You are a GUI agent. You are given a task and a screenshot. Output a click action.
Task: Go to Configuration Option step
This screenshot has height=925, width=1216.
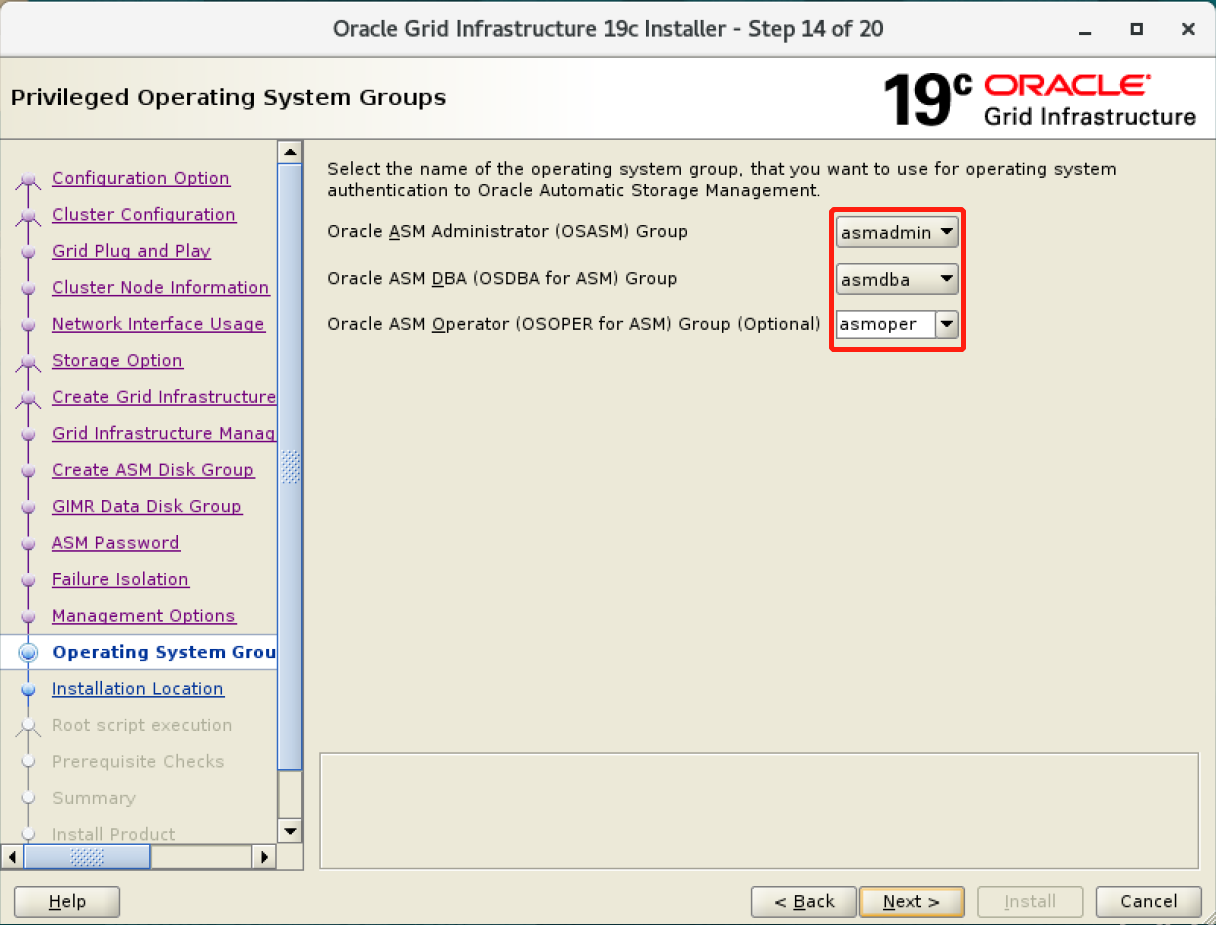pyautogui.click(x=141, y=178)
